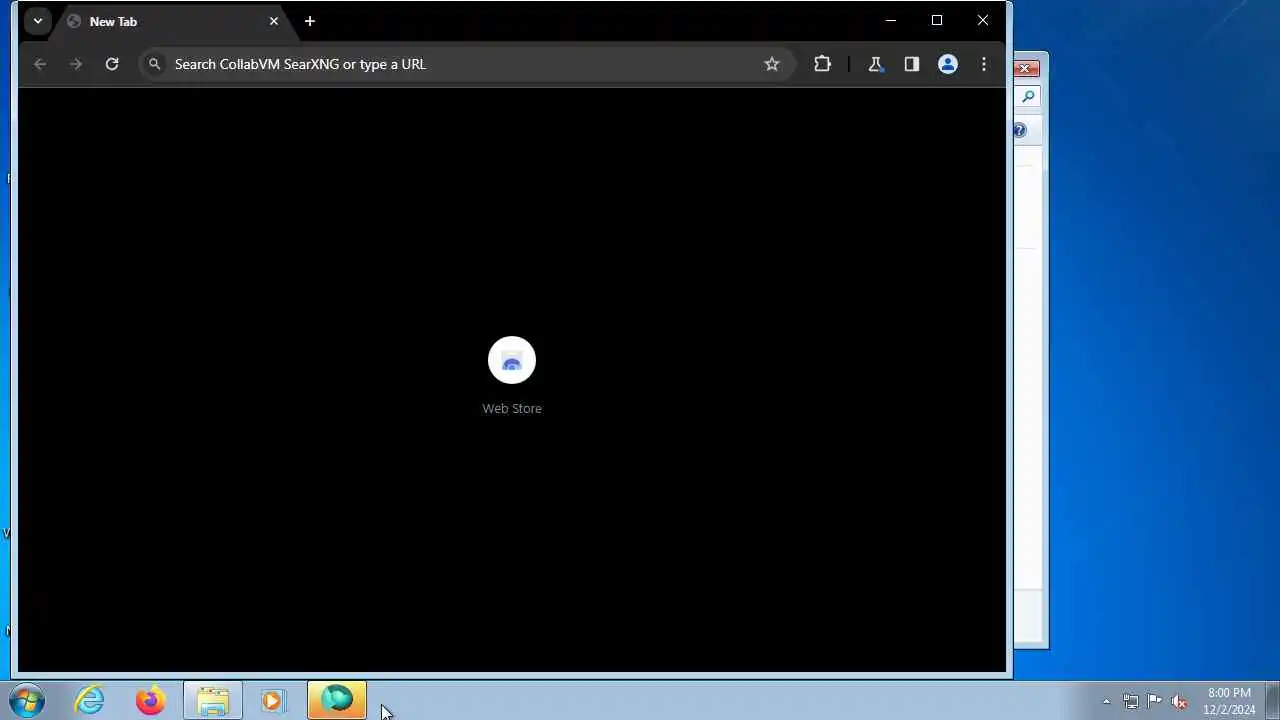Open the clock showing 8:00 PM
1280x720 pixels.
(x=1229, y=701)
